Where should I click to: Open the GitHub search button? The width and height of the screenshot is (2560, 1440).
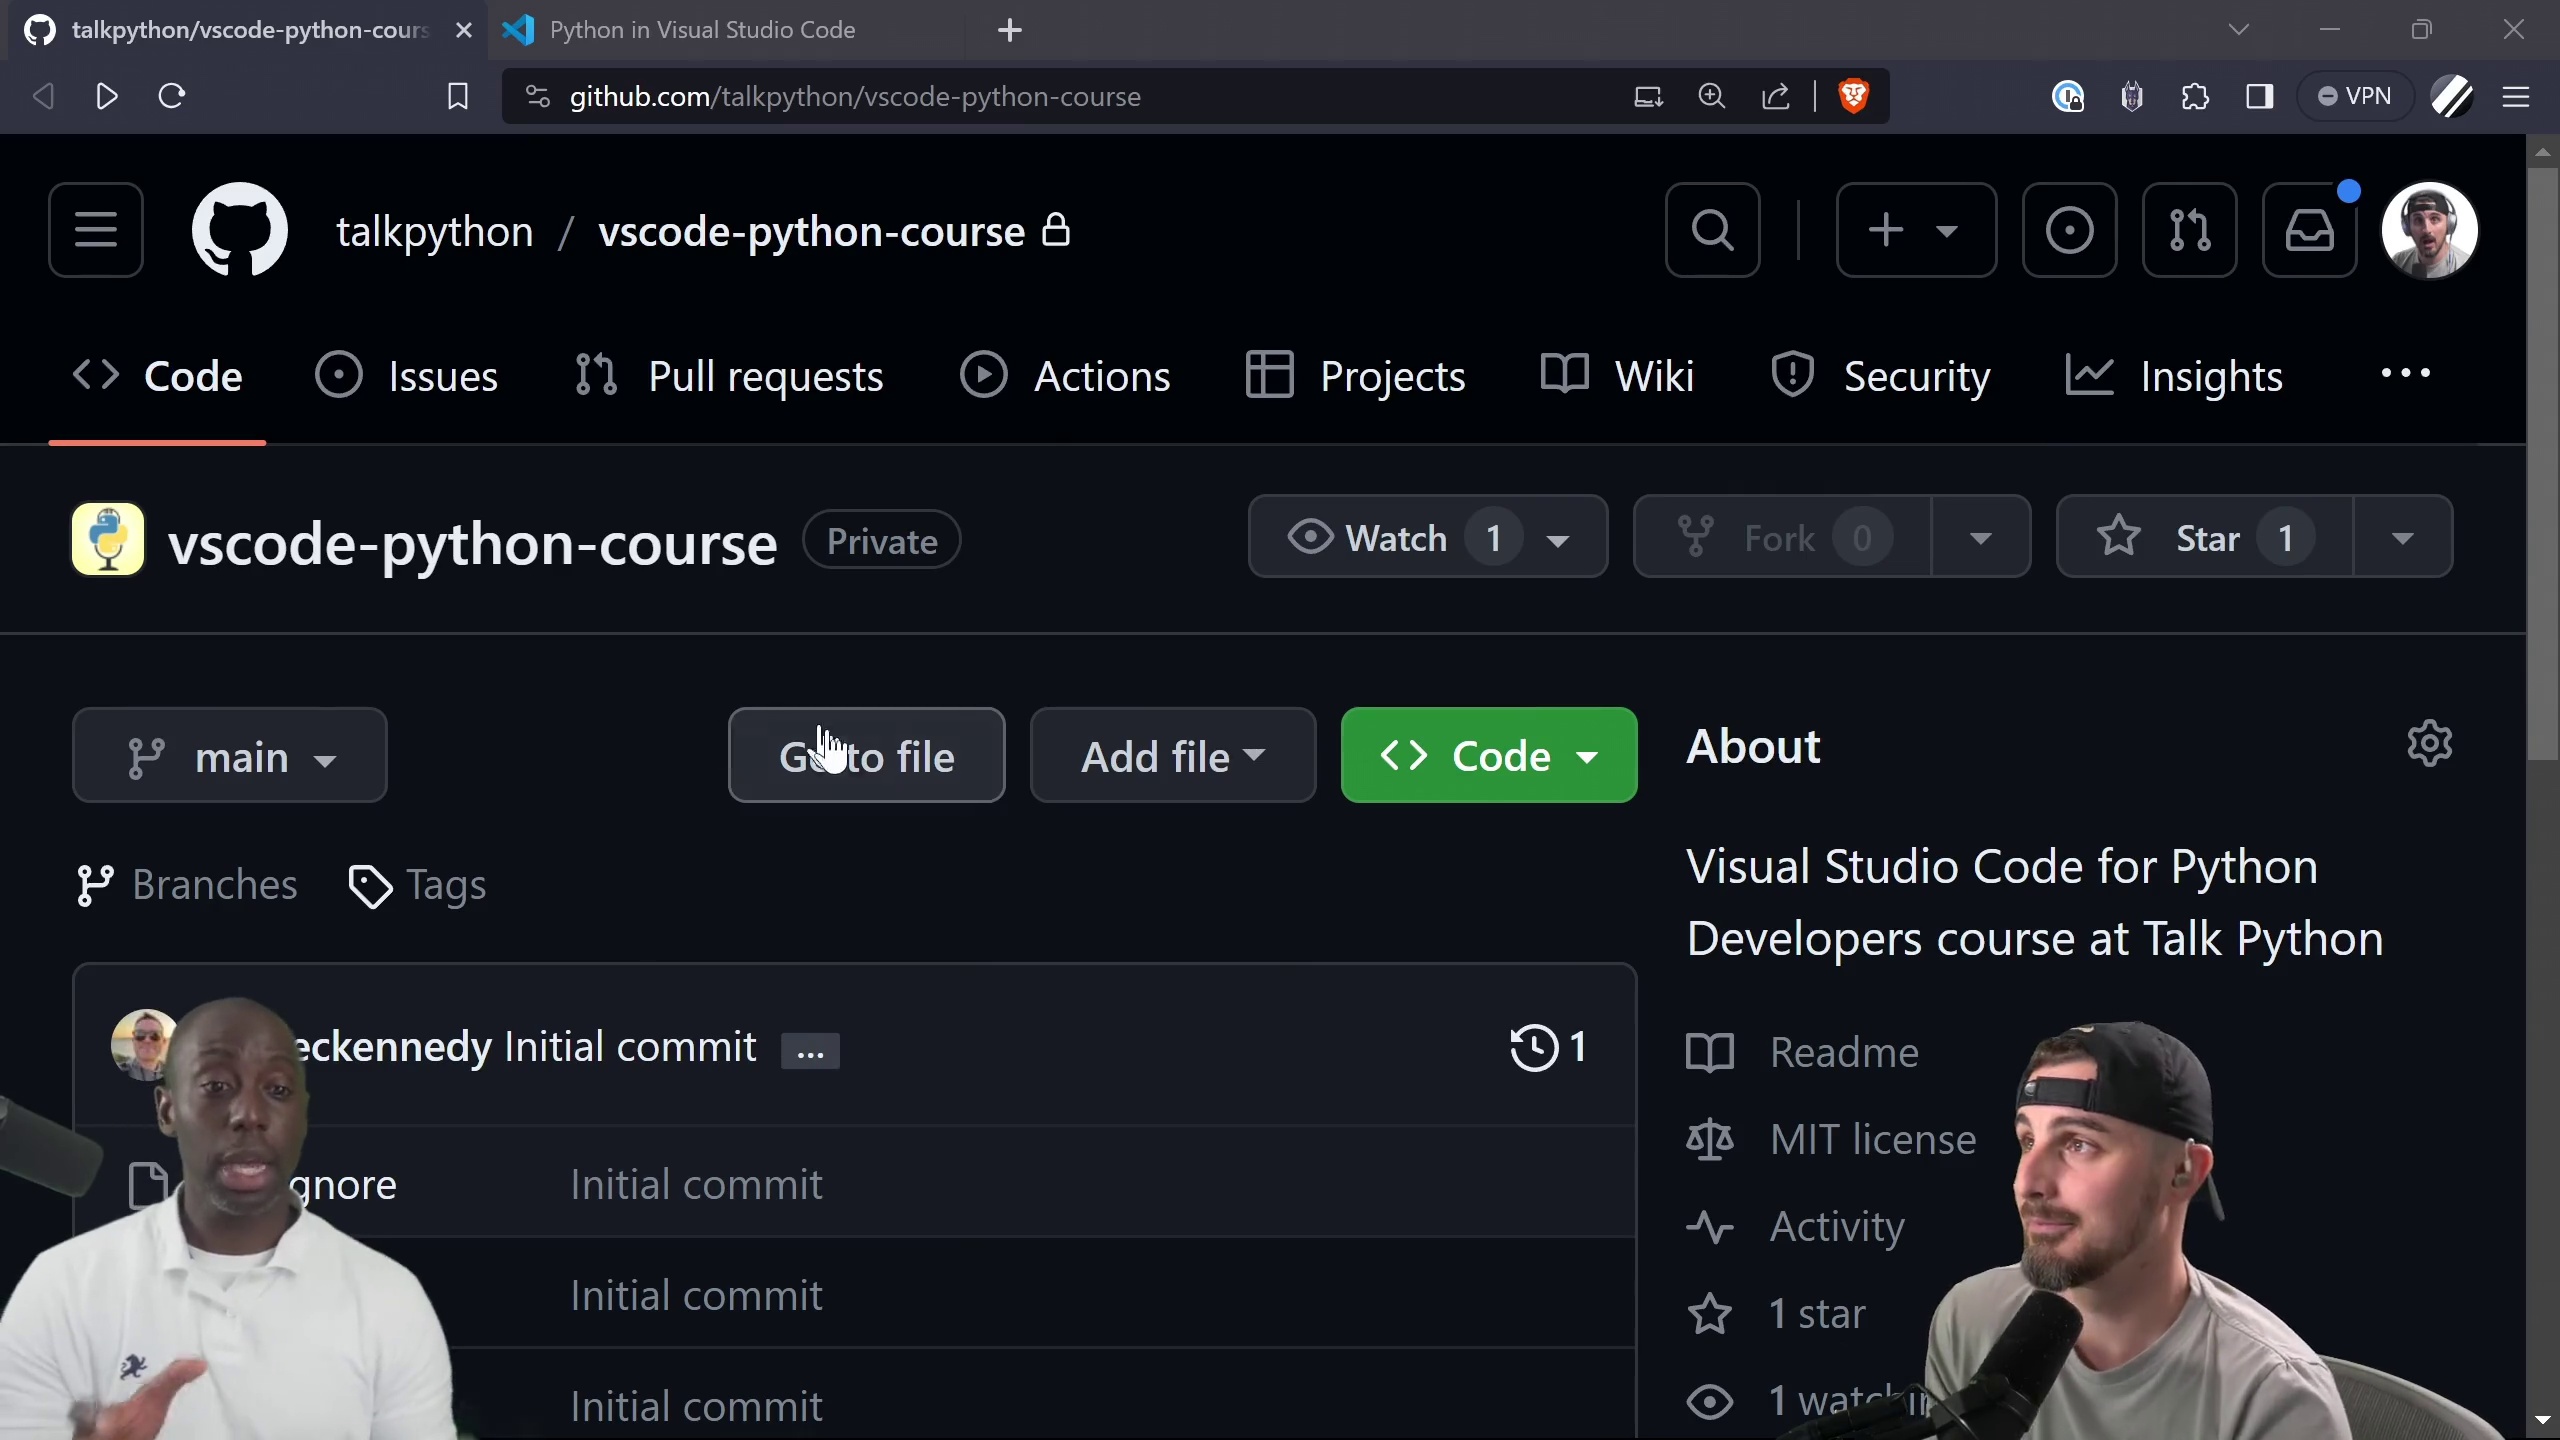pyautogui.click(x=1713, y=230)
